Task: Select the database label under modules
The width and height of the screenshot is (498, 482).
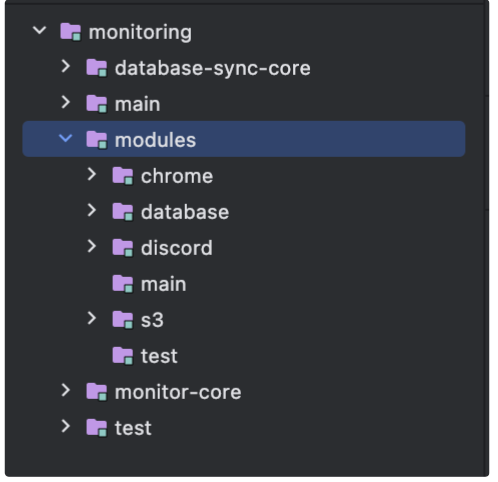Action: pyautogui.click(x=185, y=212)
